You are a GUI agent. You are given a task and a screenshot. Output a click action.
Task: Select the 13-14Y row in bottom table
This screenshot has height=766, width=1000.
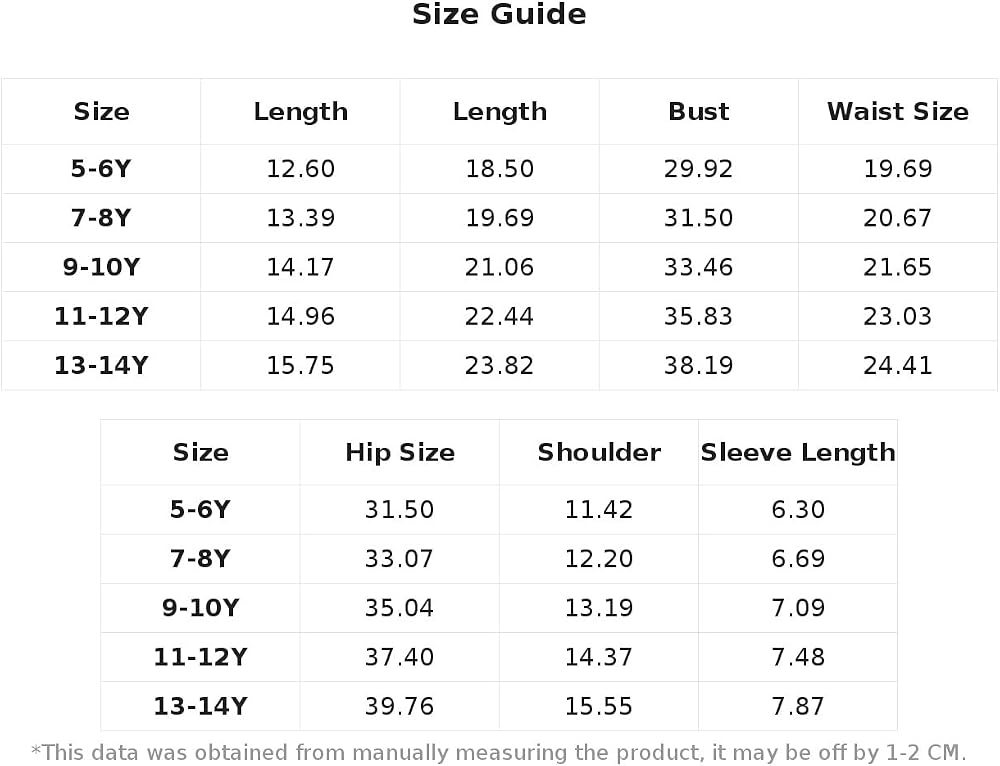pos(499,706)
